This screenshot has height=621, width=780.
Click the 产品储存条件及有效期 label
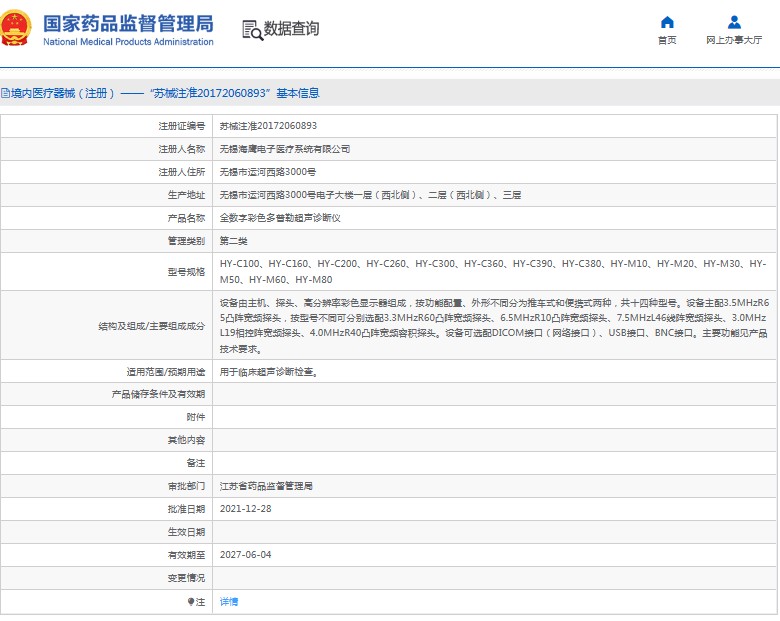point(158,394)
